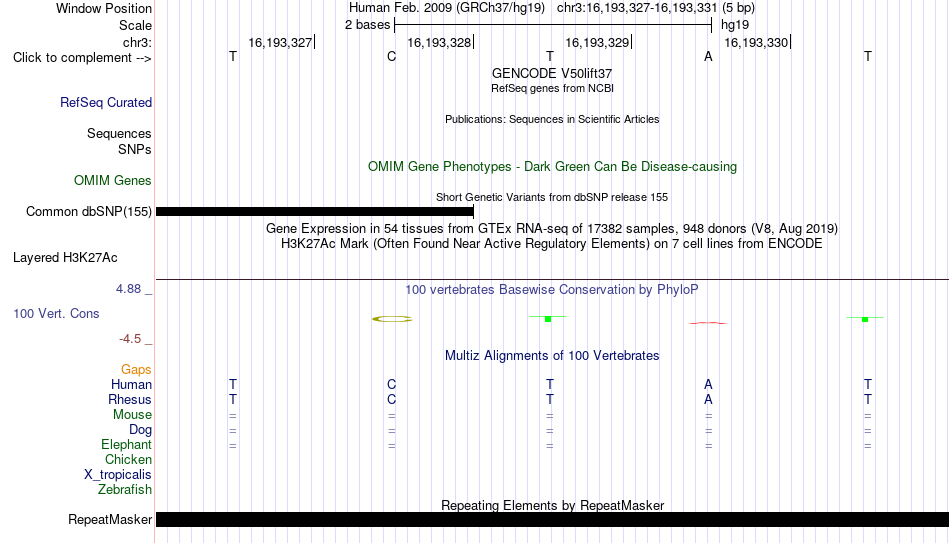Viewport: 950px width, 543px height.
Task: Click the -4.5 lower conservation scale value
Action: tap(130, 339)
